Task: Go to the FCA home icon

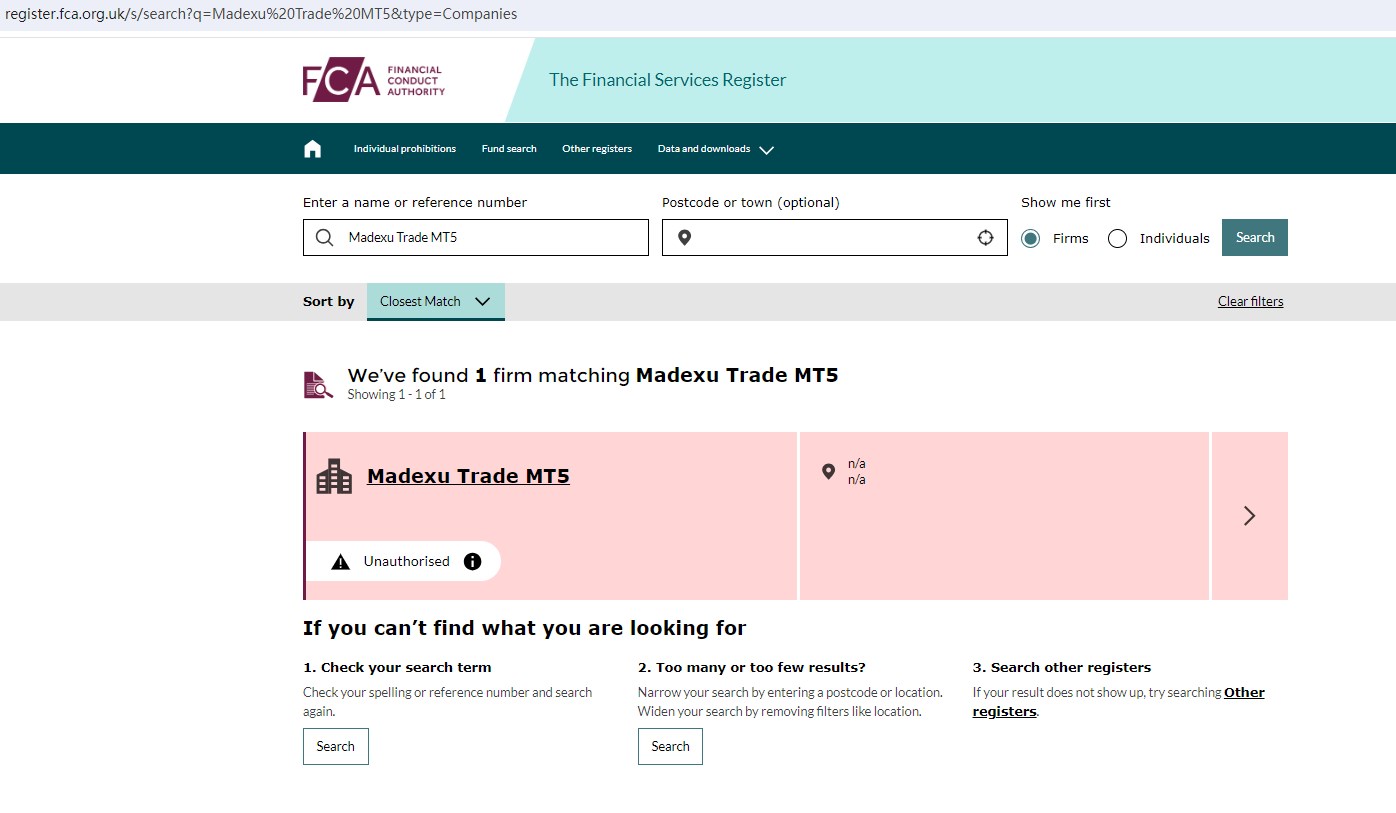Action: 313,149
